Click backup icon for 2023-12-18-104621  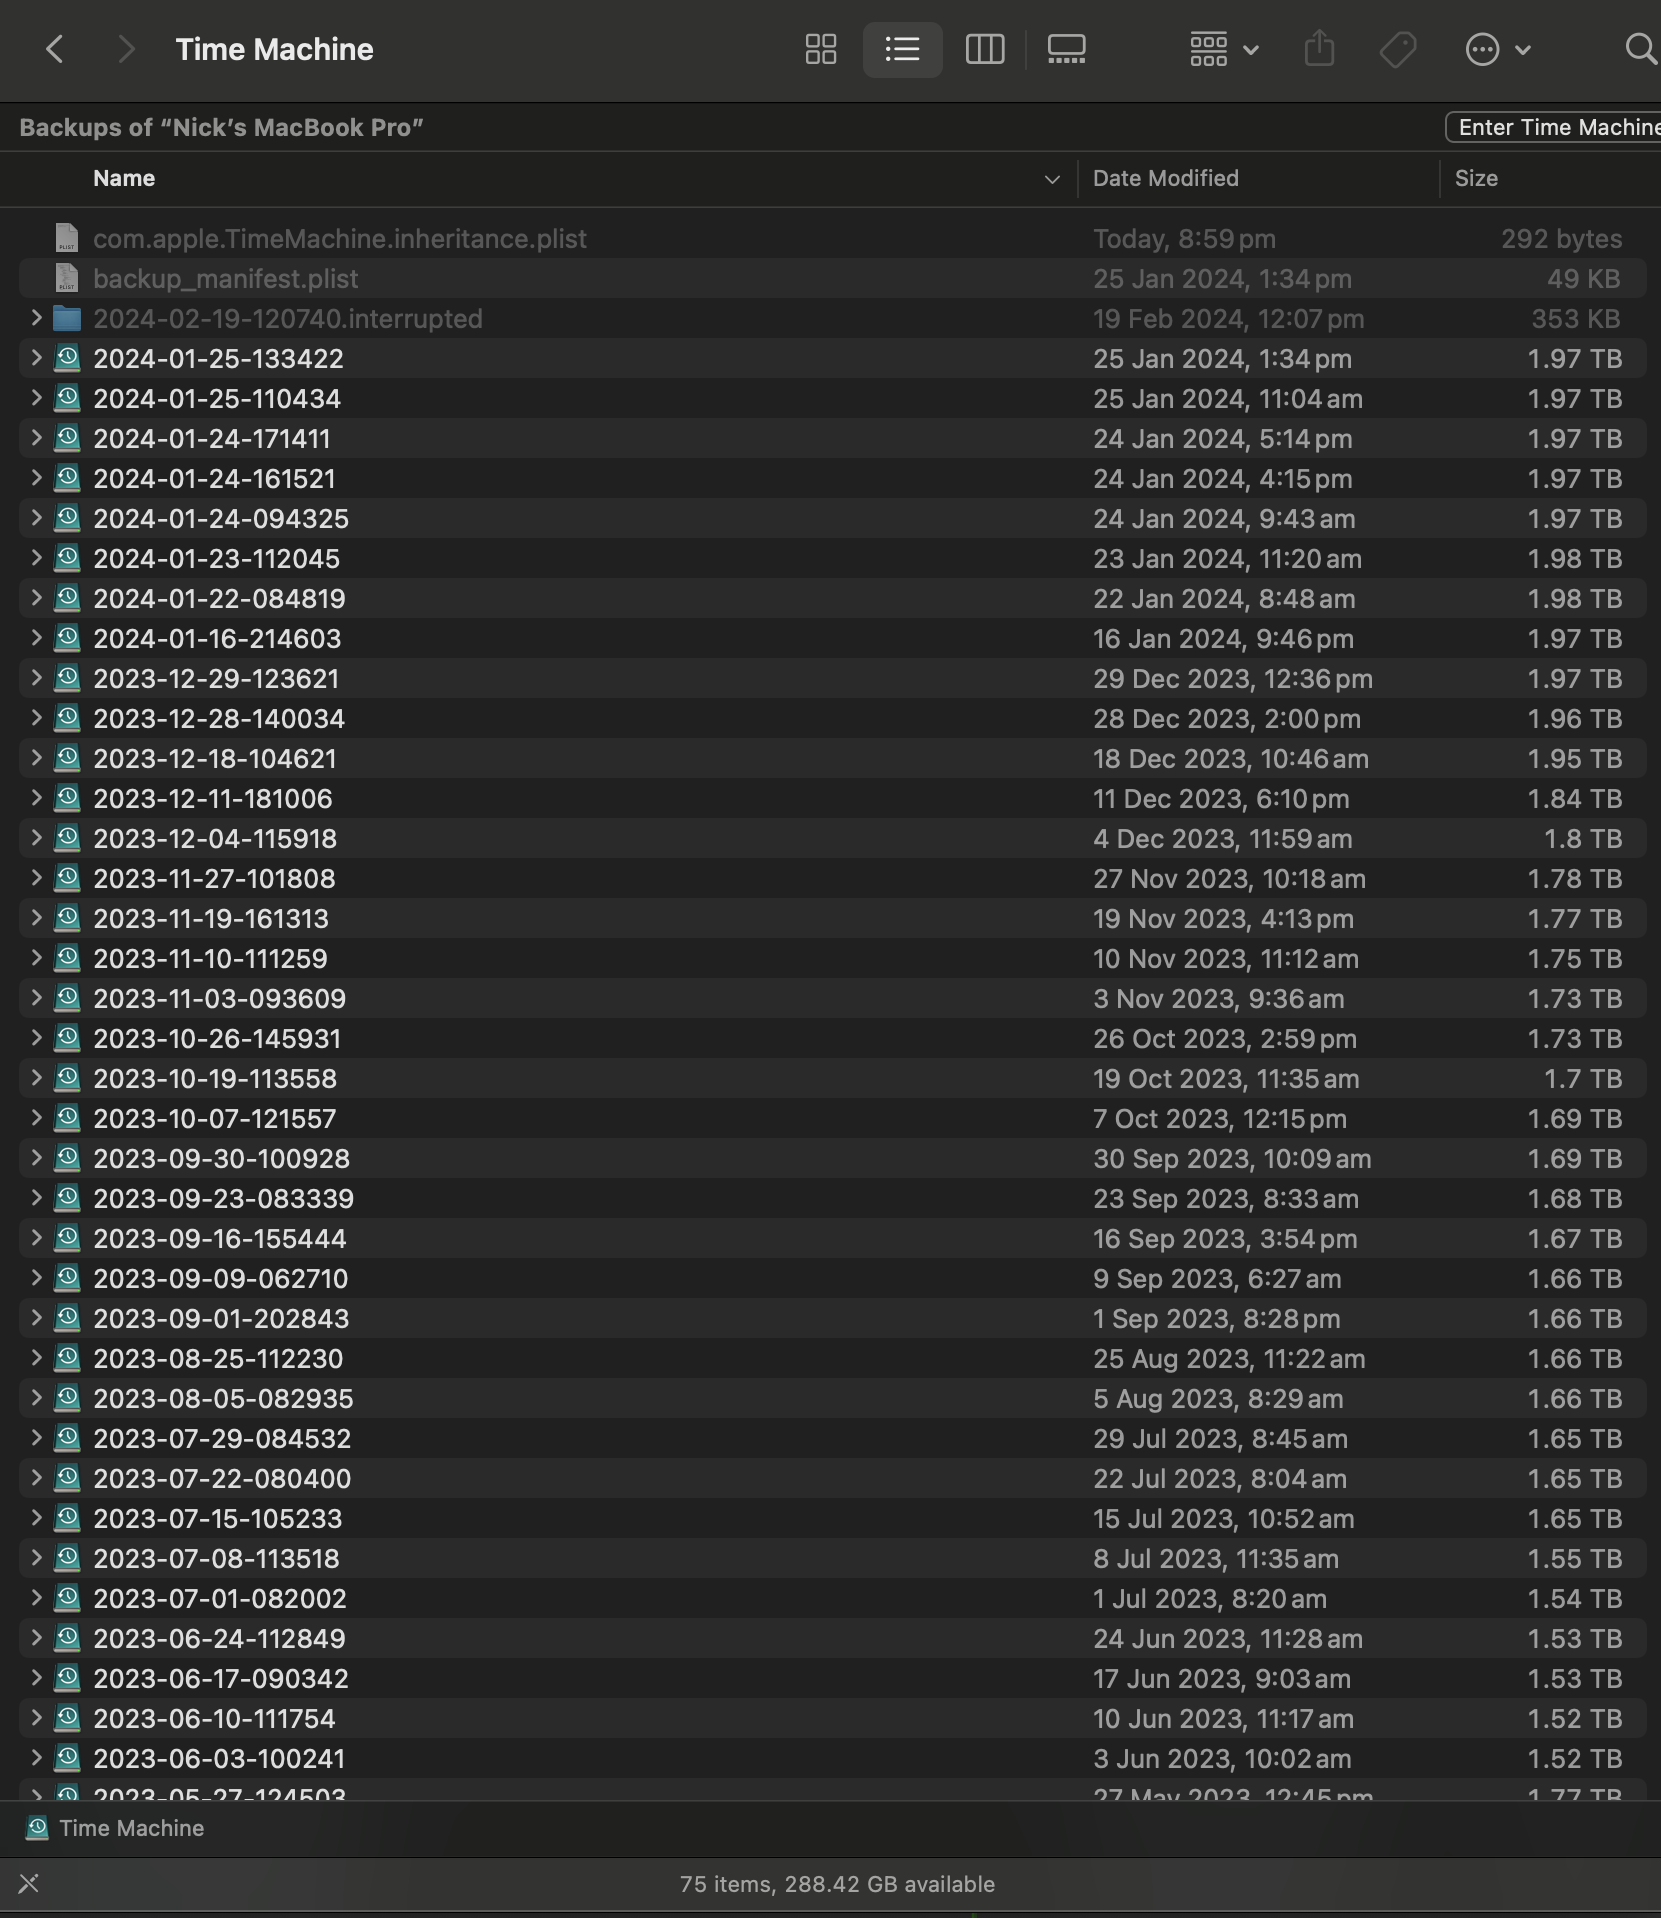tap(67, 758)
